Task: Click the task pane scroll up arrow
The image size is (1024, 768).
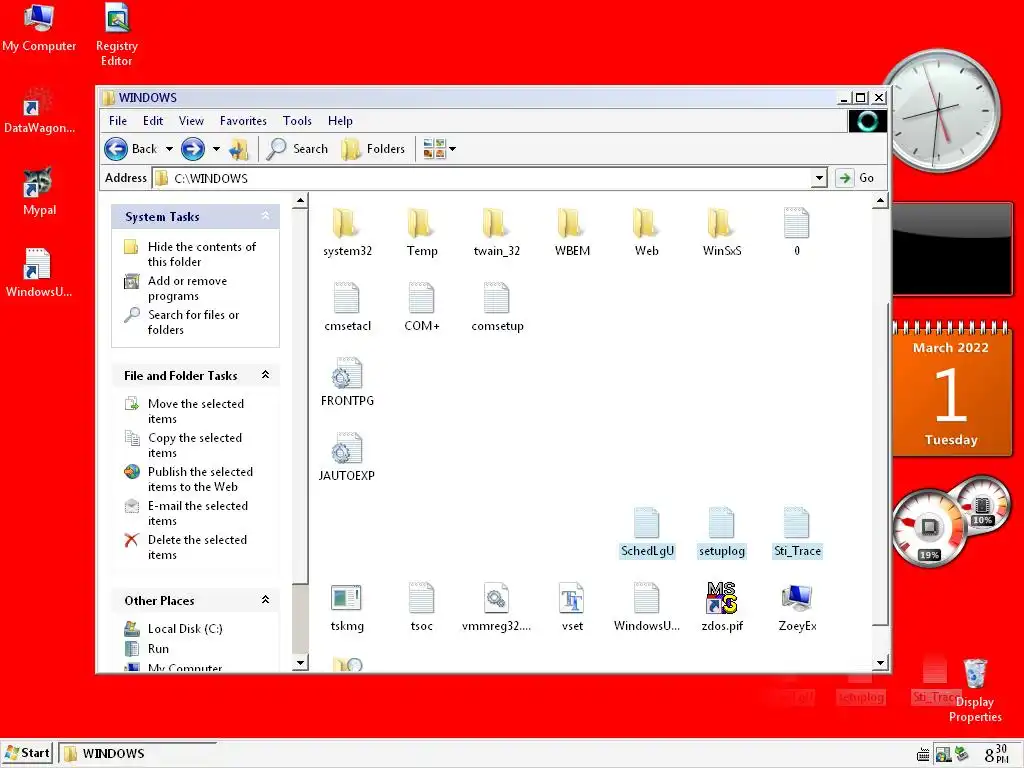Action: [x=300, y=200]
